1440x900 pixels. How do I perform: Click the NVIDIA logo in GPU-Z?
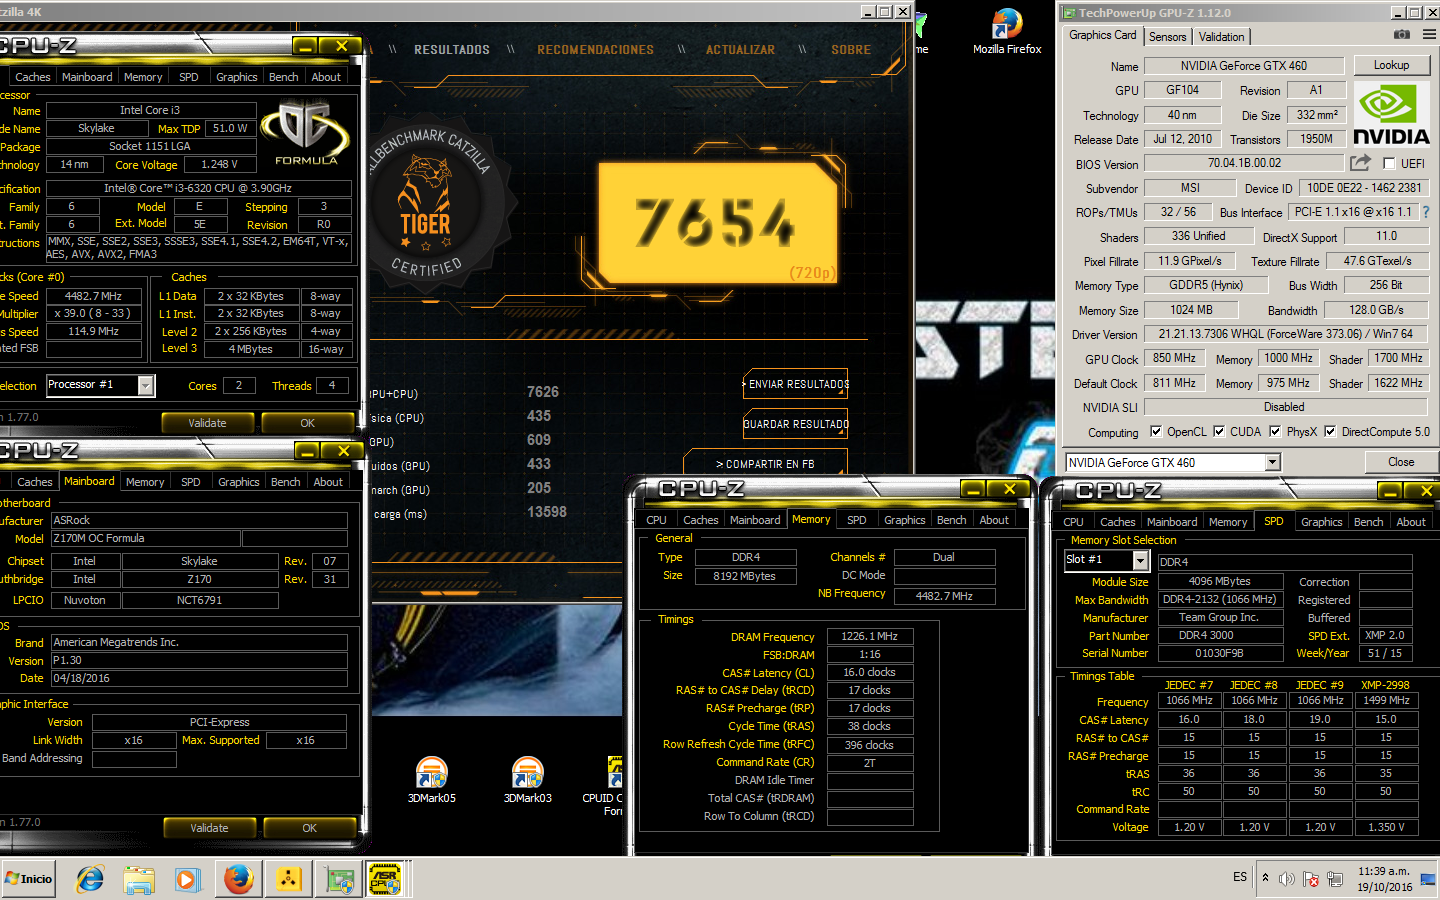pos(1391,115)
